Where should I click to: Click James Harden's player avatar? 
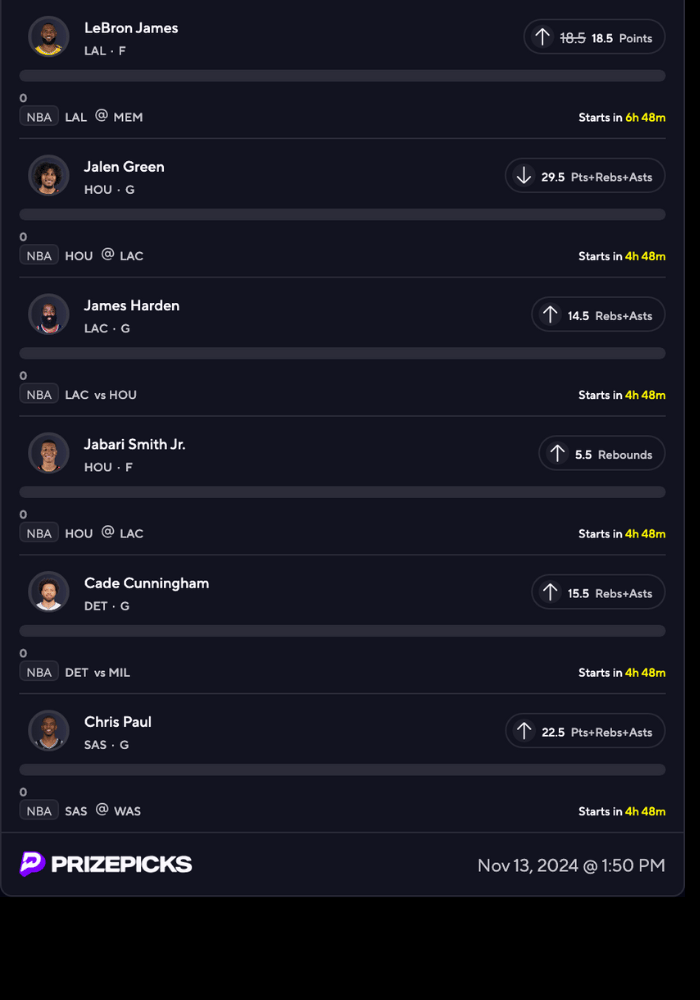[x=49, y=315]
